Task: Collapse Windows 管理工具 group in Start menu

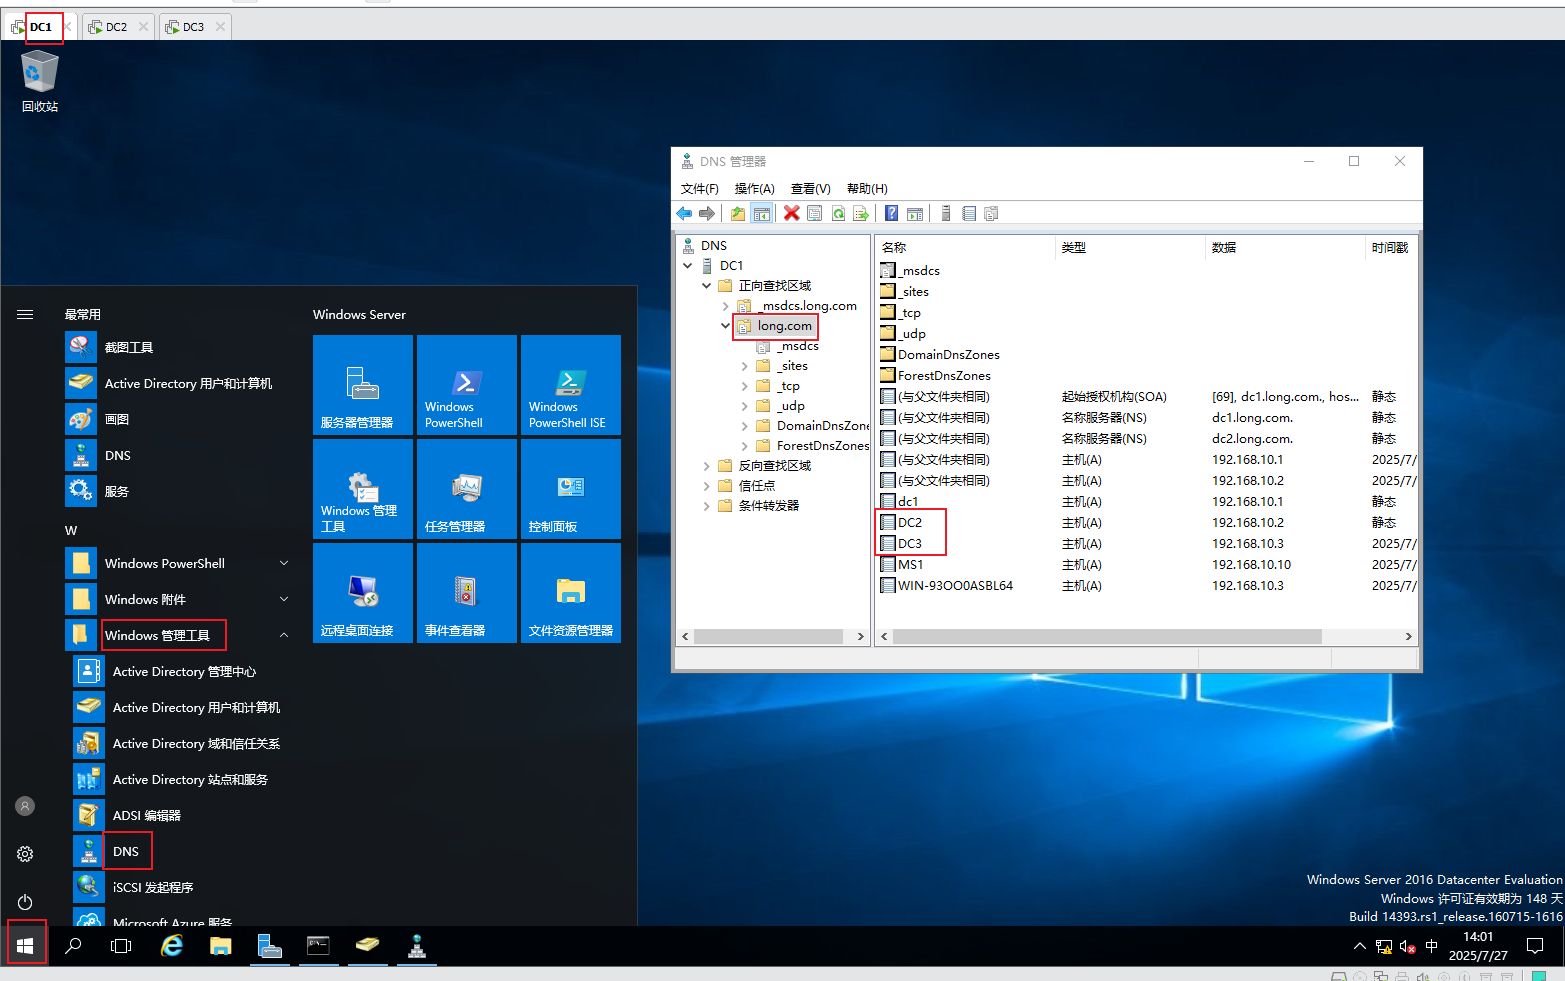Action: tap(284, 635)
